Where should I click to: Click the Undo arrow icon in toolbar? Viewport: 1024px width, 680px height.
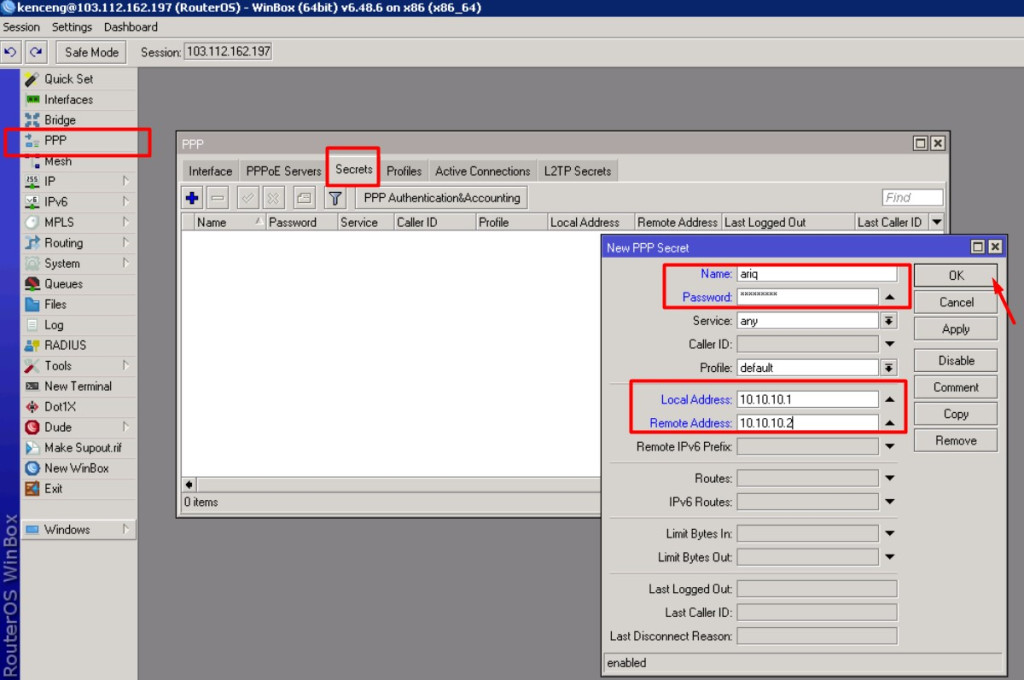[10, 52]
